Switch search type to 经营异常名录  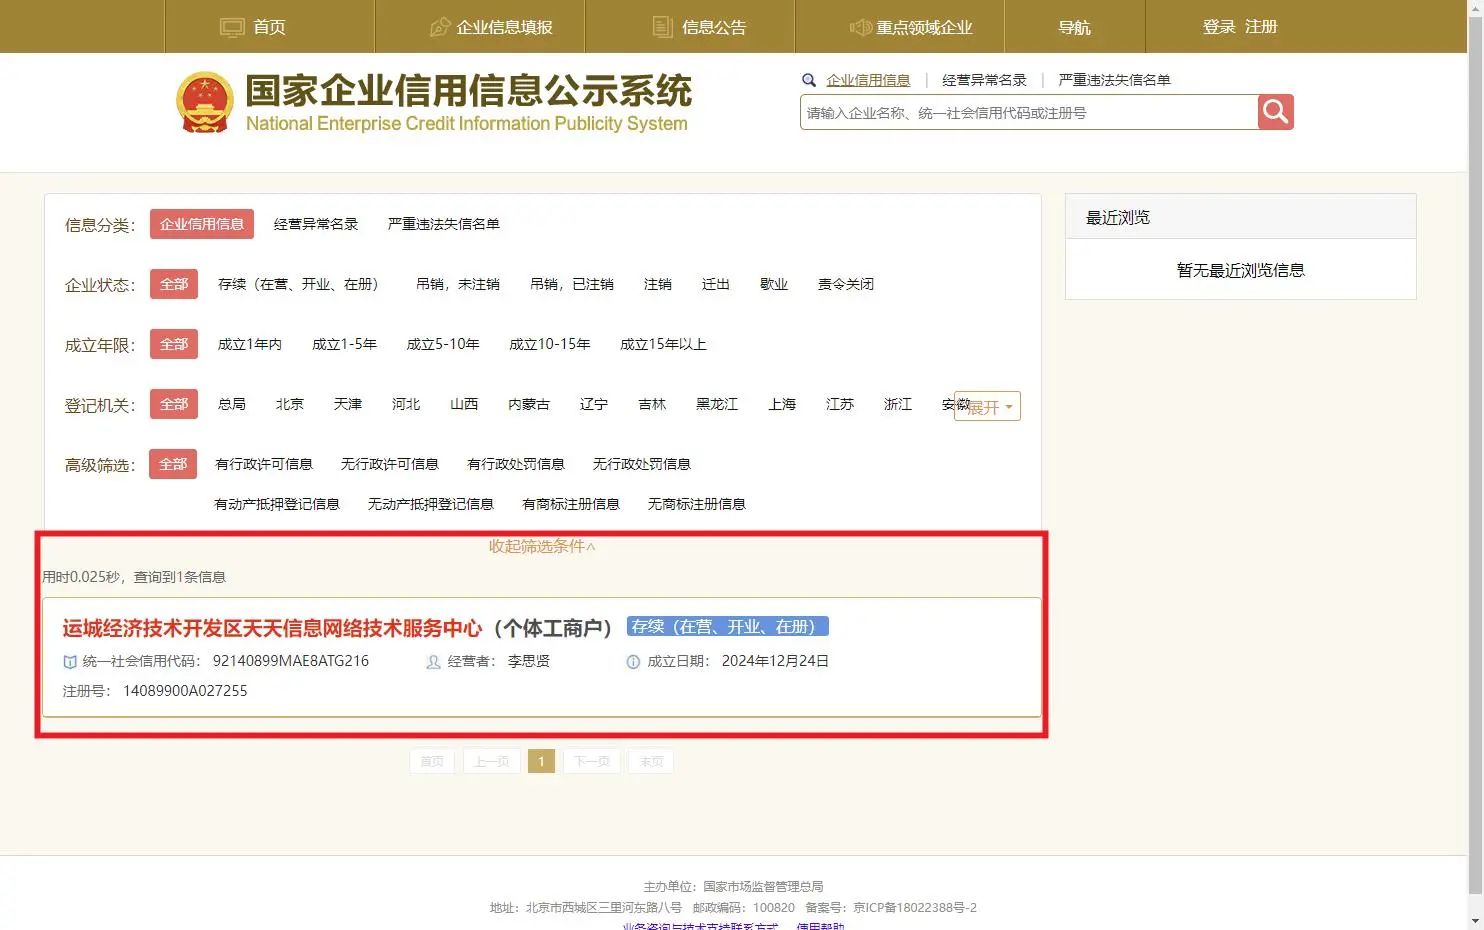(984, 80)
